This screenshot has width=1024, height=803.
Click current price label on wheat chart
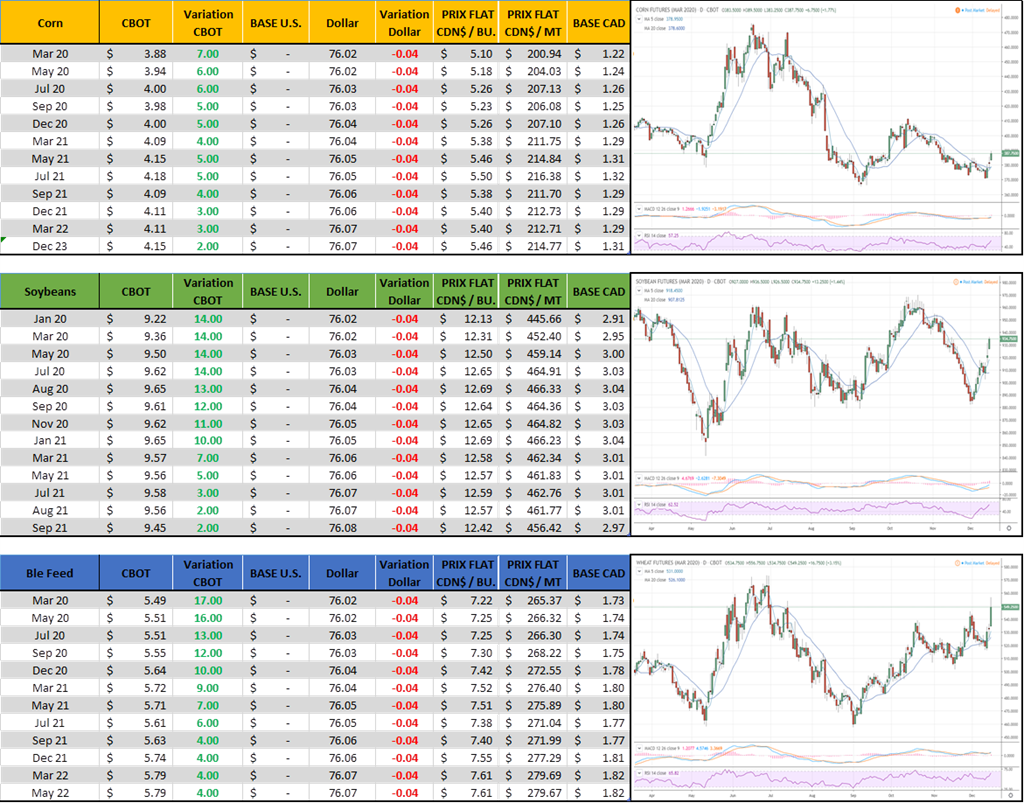click(1009, 607)
